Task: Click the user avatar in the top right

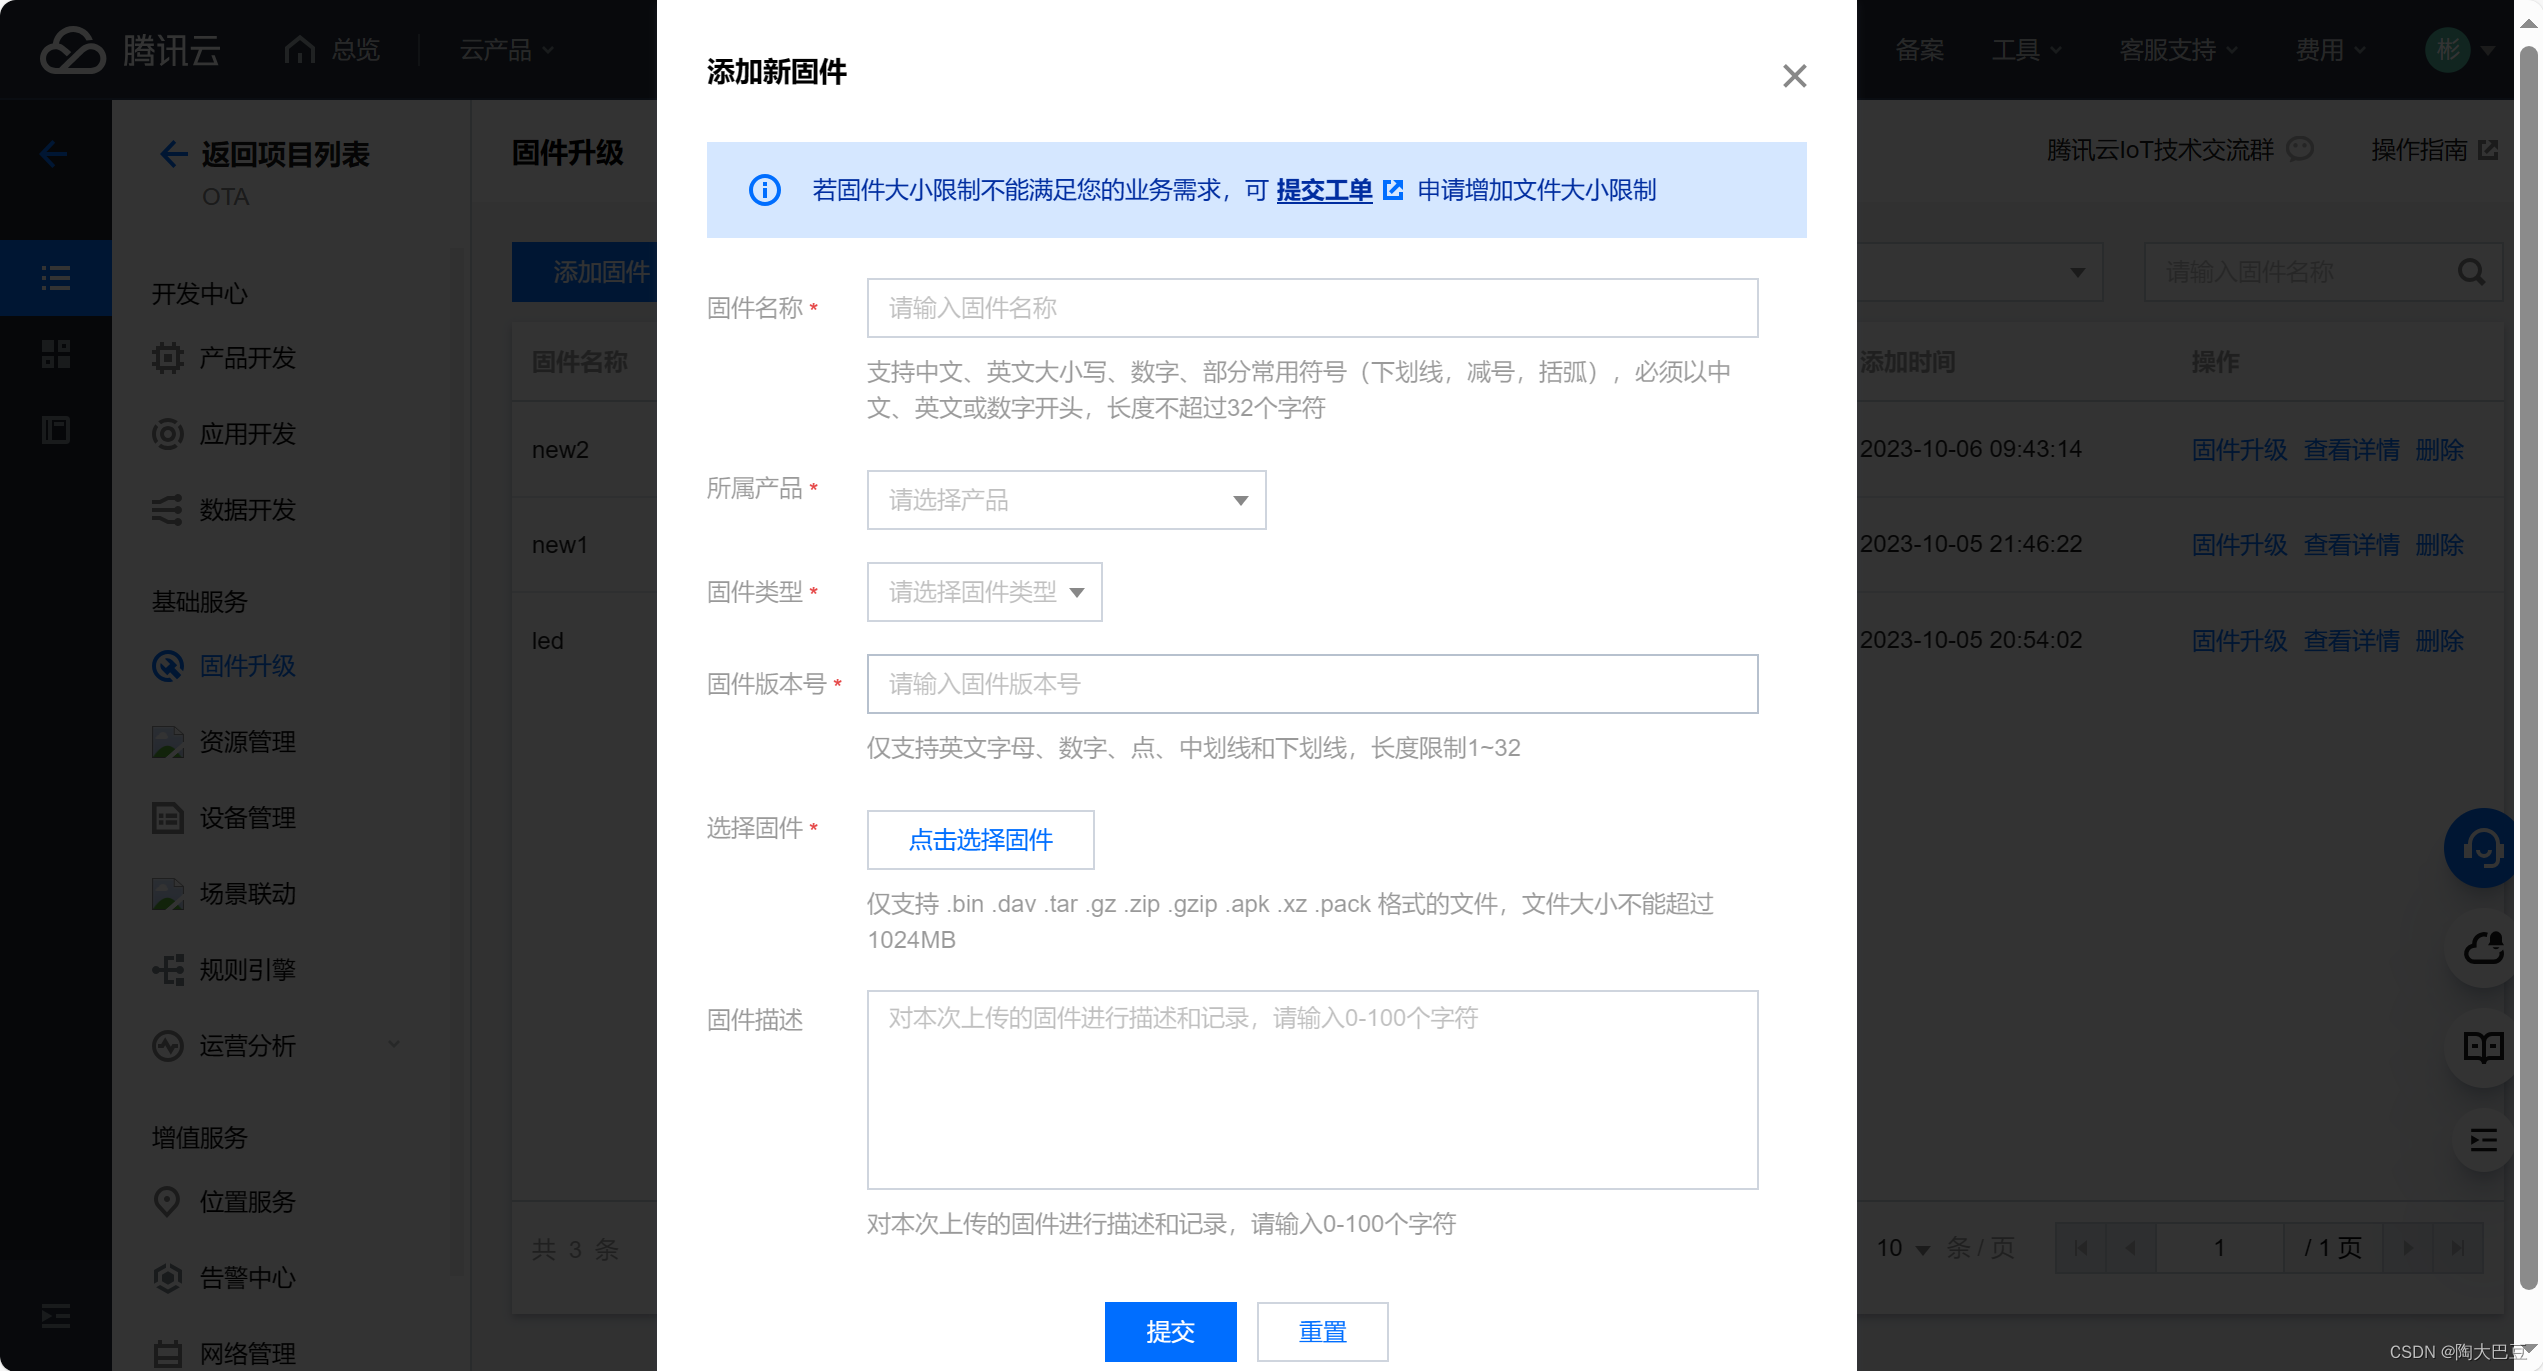Action: (x=2447, y=50)
